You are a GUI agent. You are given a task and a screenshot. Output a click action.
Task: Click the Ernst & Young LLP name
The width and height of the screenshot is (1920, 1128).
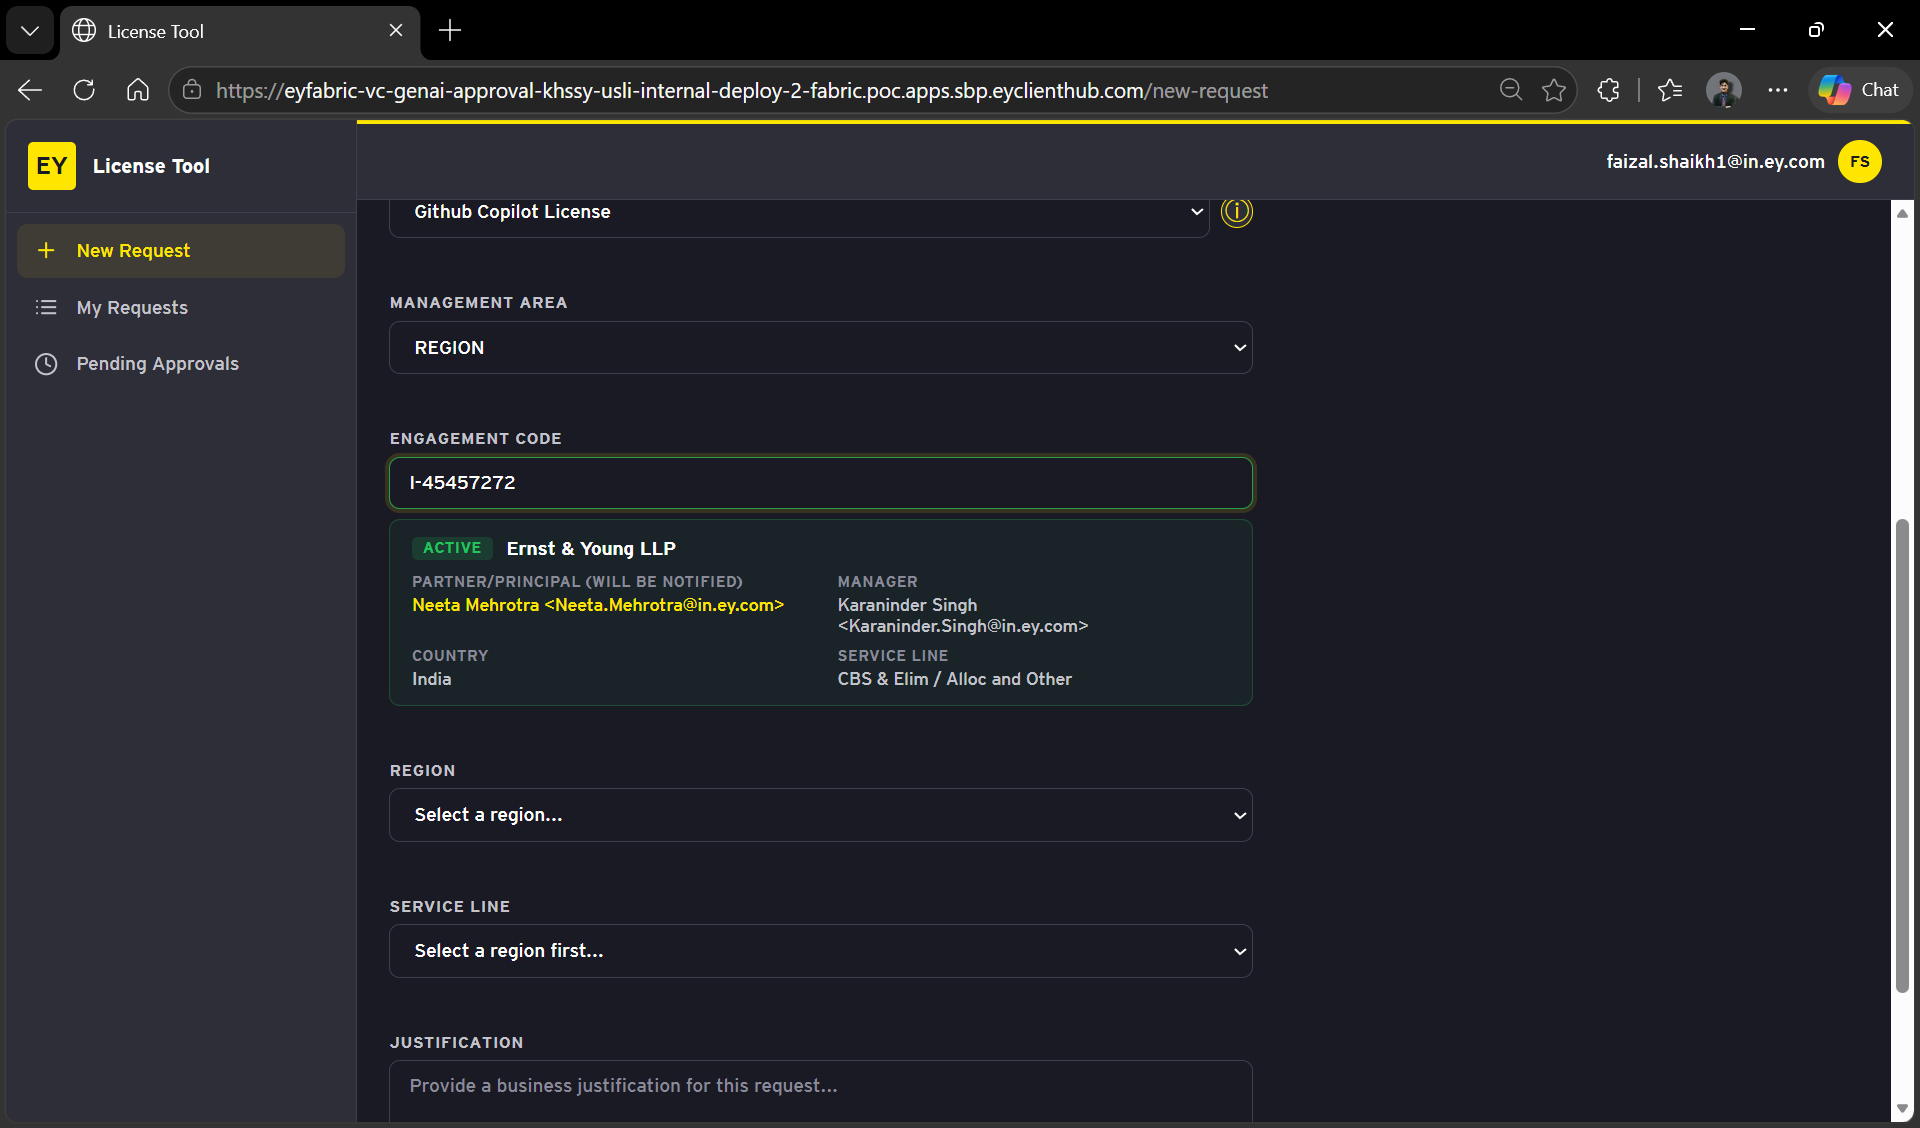tap(591, 549)
